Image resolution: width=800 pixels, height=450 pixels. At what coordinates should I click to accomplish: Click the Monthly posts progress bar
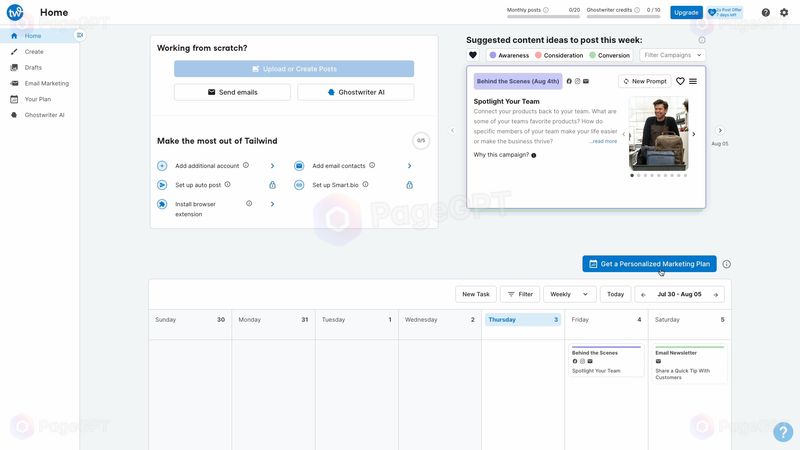[x=543, y=17]
